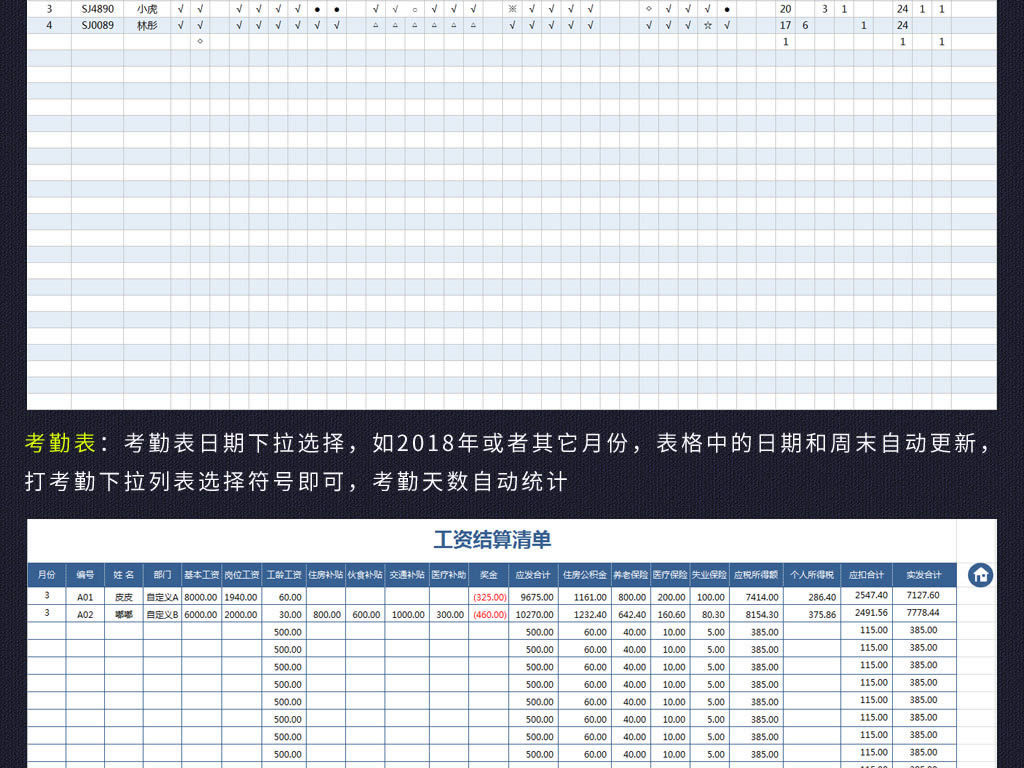Click the 月份 column header

coord(46,575)
